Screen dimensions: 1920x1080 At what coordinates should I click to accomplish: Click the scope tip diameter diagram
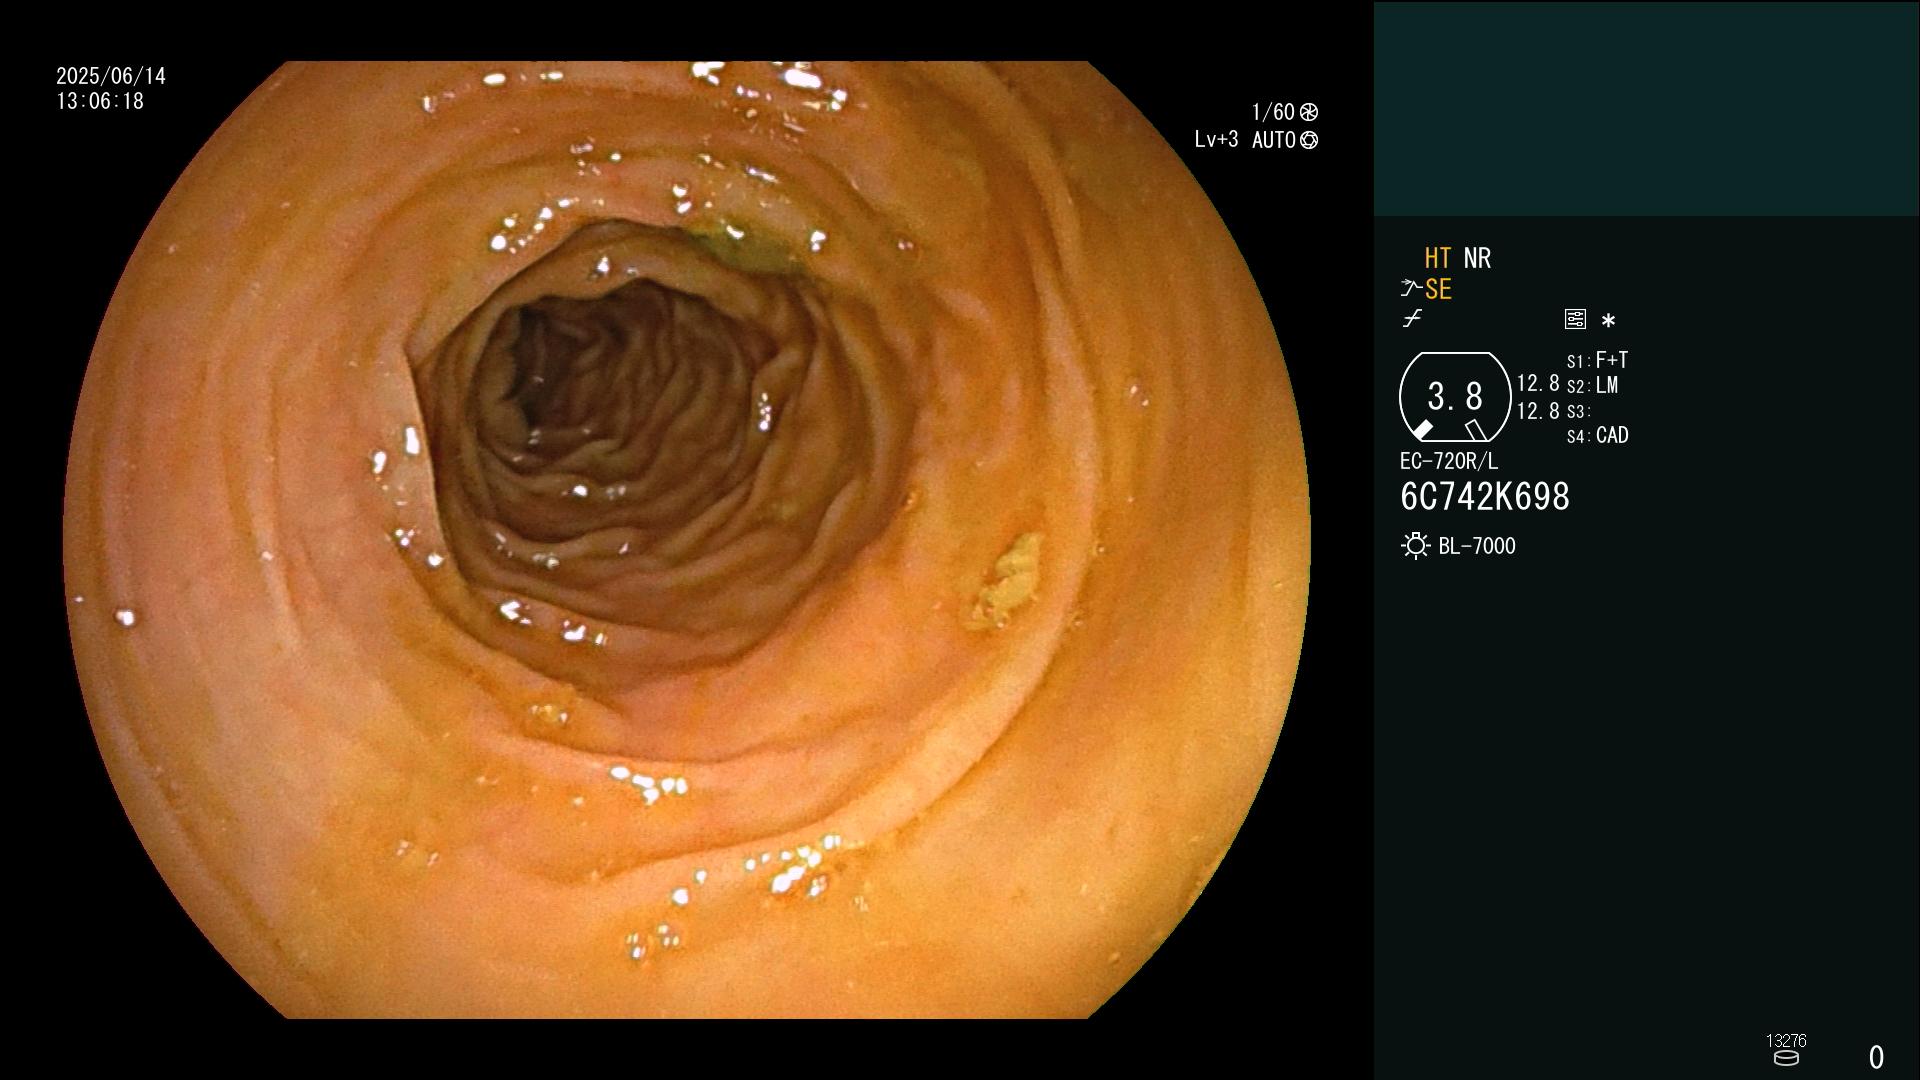click(1455, 397)
